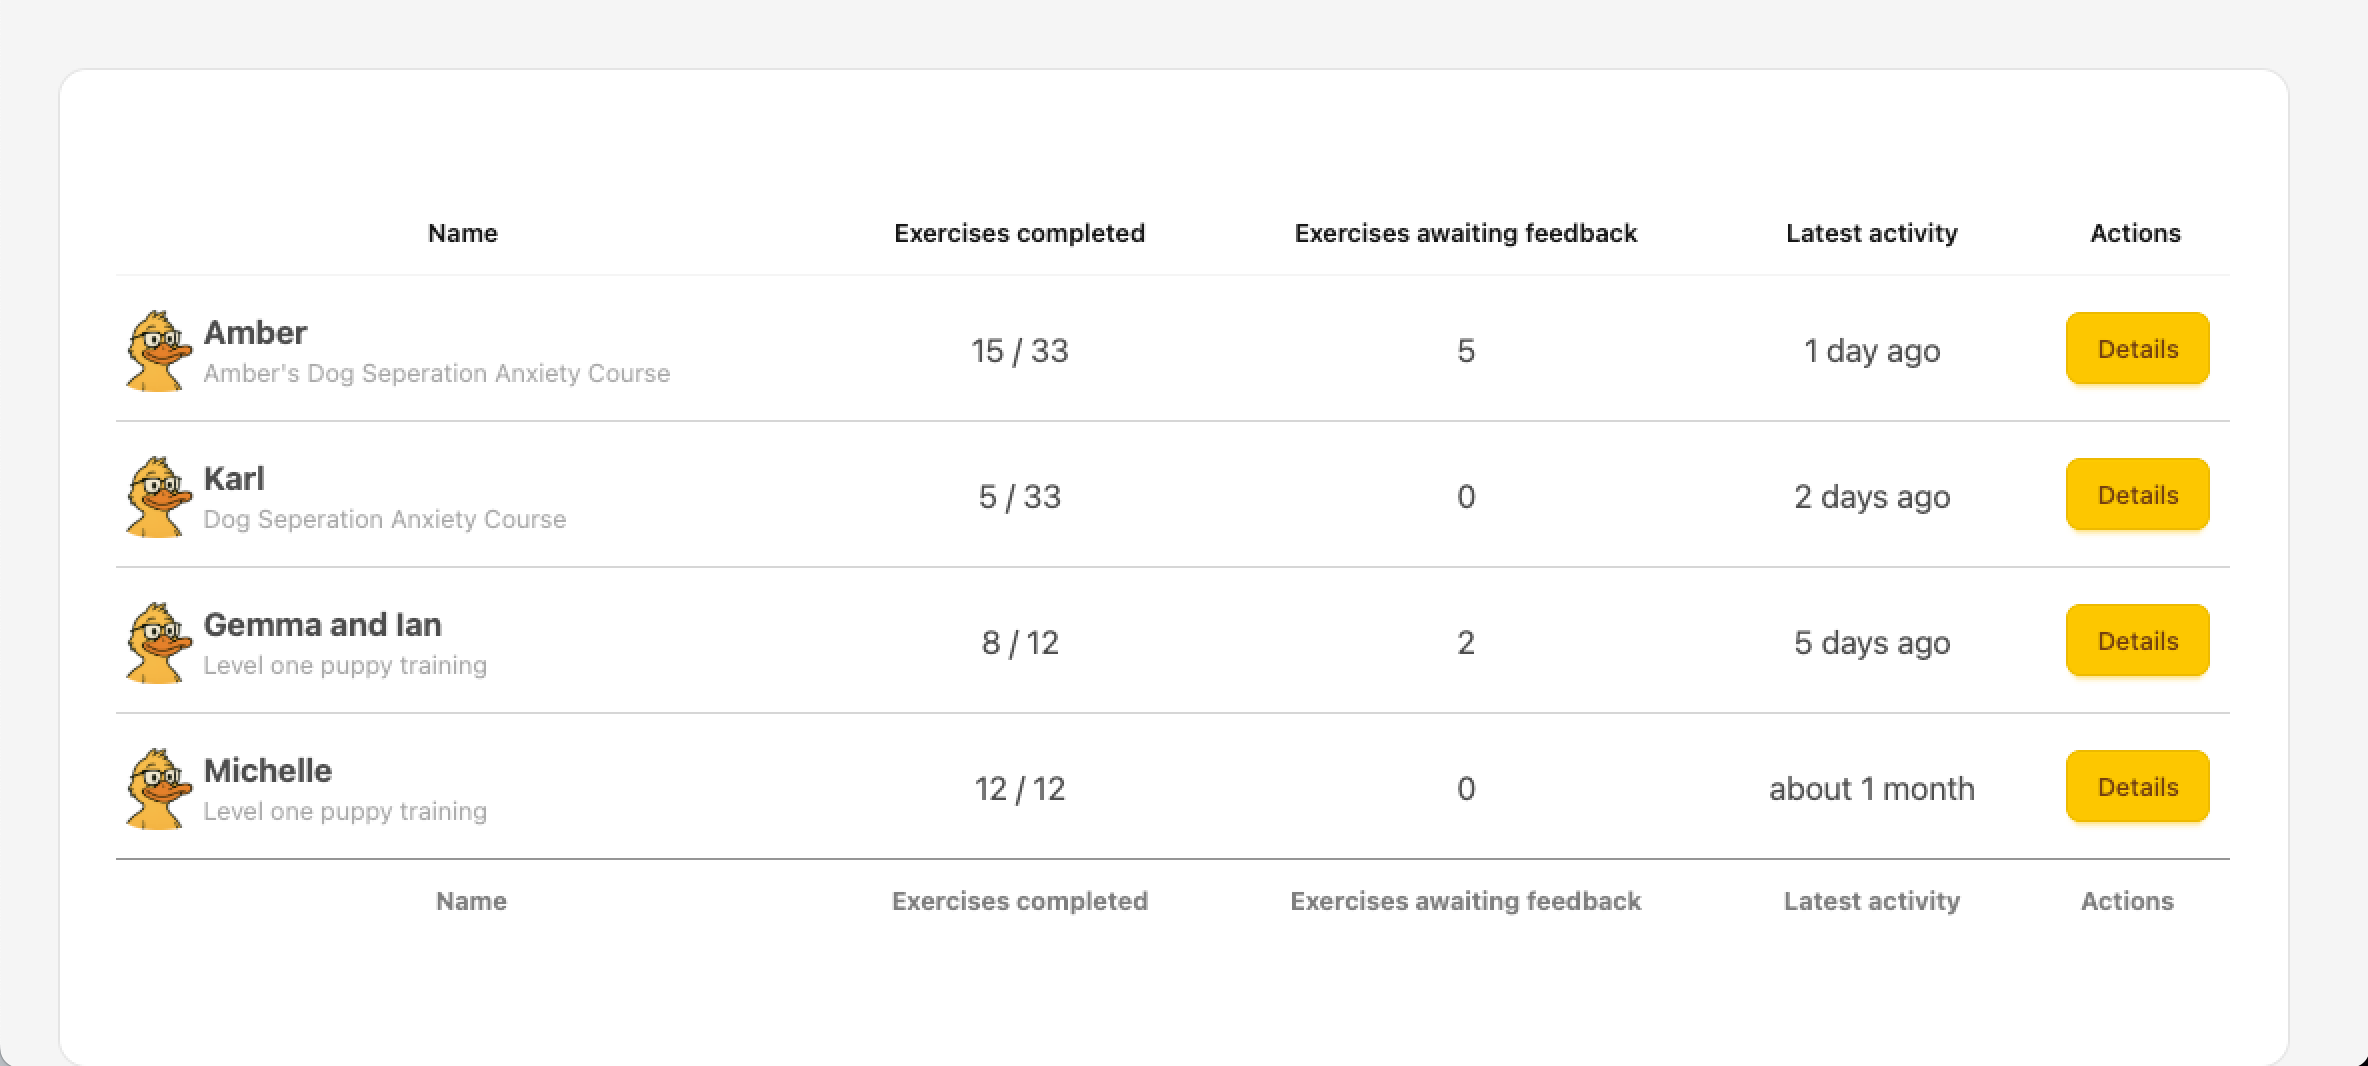Click Michelle's Level one puppy training subtitle

[x=345, y=811]
